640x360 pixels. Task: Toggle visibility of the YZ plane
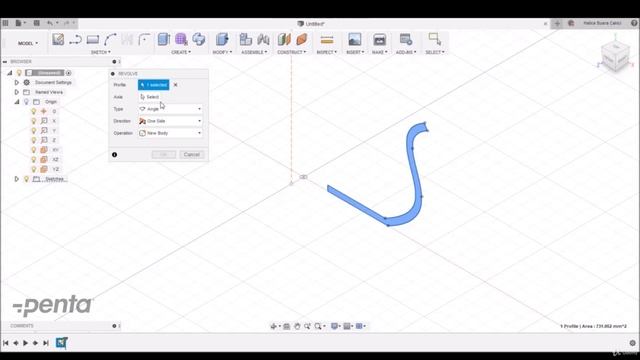34,169
